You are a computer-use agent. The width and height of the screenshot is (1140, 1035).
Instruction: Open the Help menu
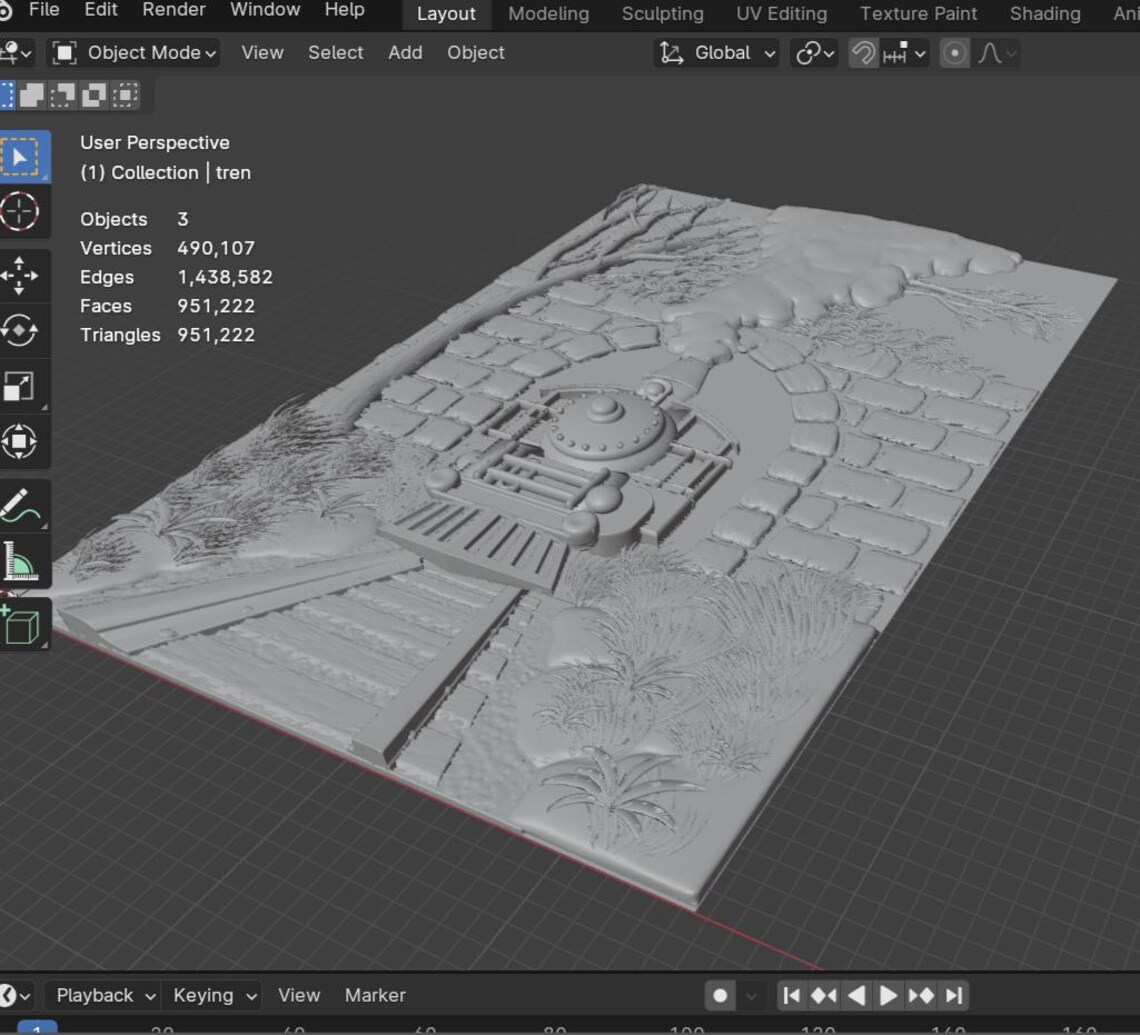point(344,10)
